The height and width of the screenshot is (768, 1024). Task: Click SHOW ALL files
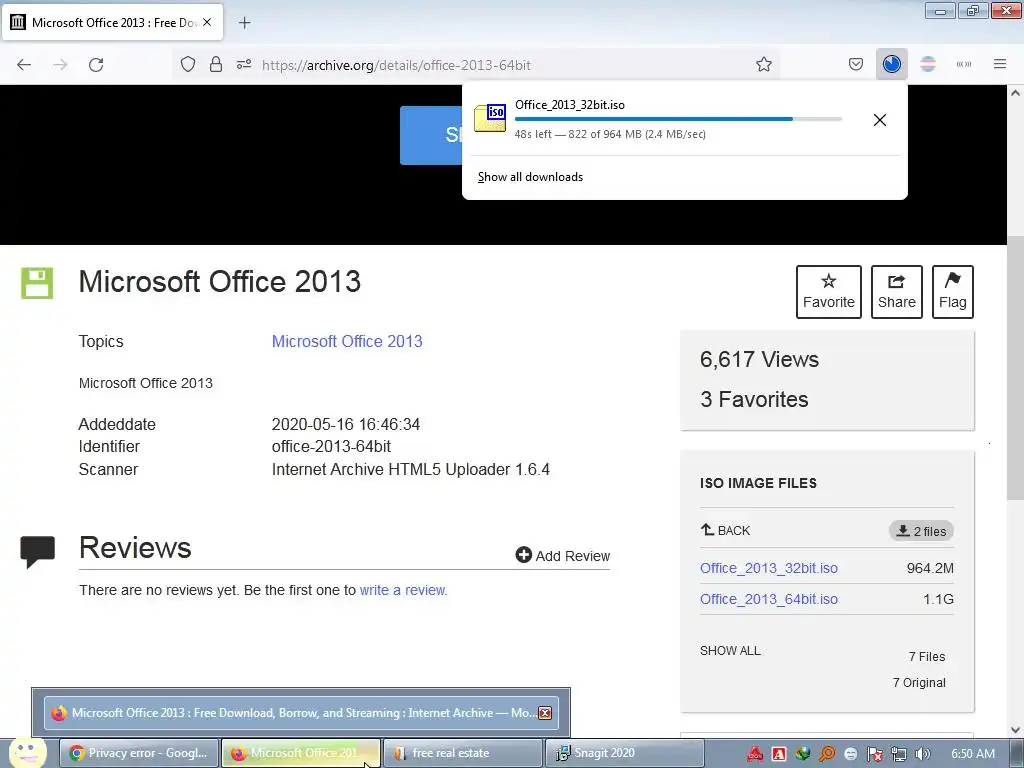pyautogui.click(x=730, y=651)
